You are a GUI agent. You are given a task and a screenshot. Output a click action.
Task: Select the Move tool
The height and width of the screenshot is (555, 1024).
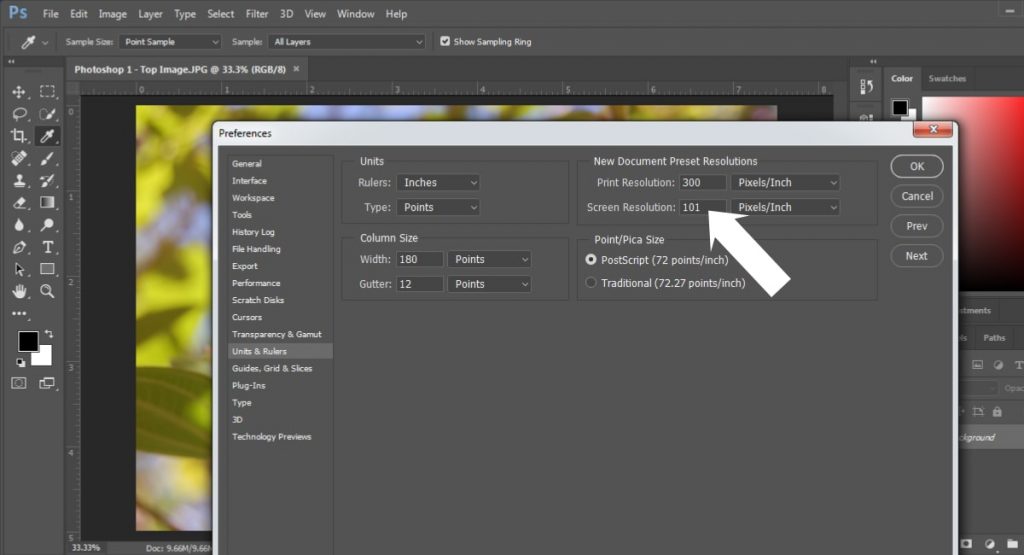(19, 91)
